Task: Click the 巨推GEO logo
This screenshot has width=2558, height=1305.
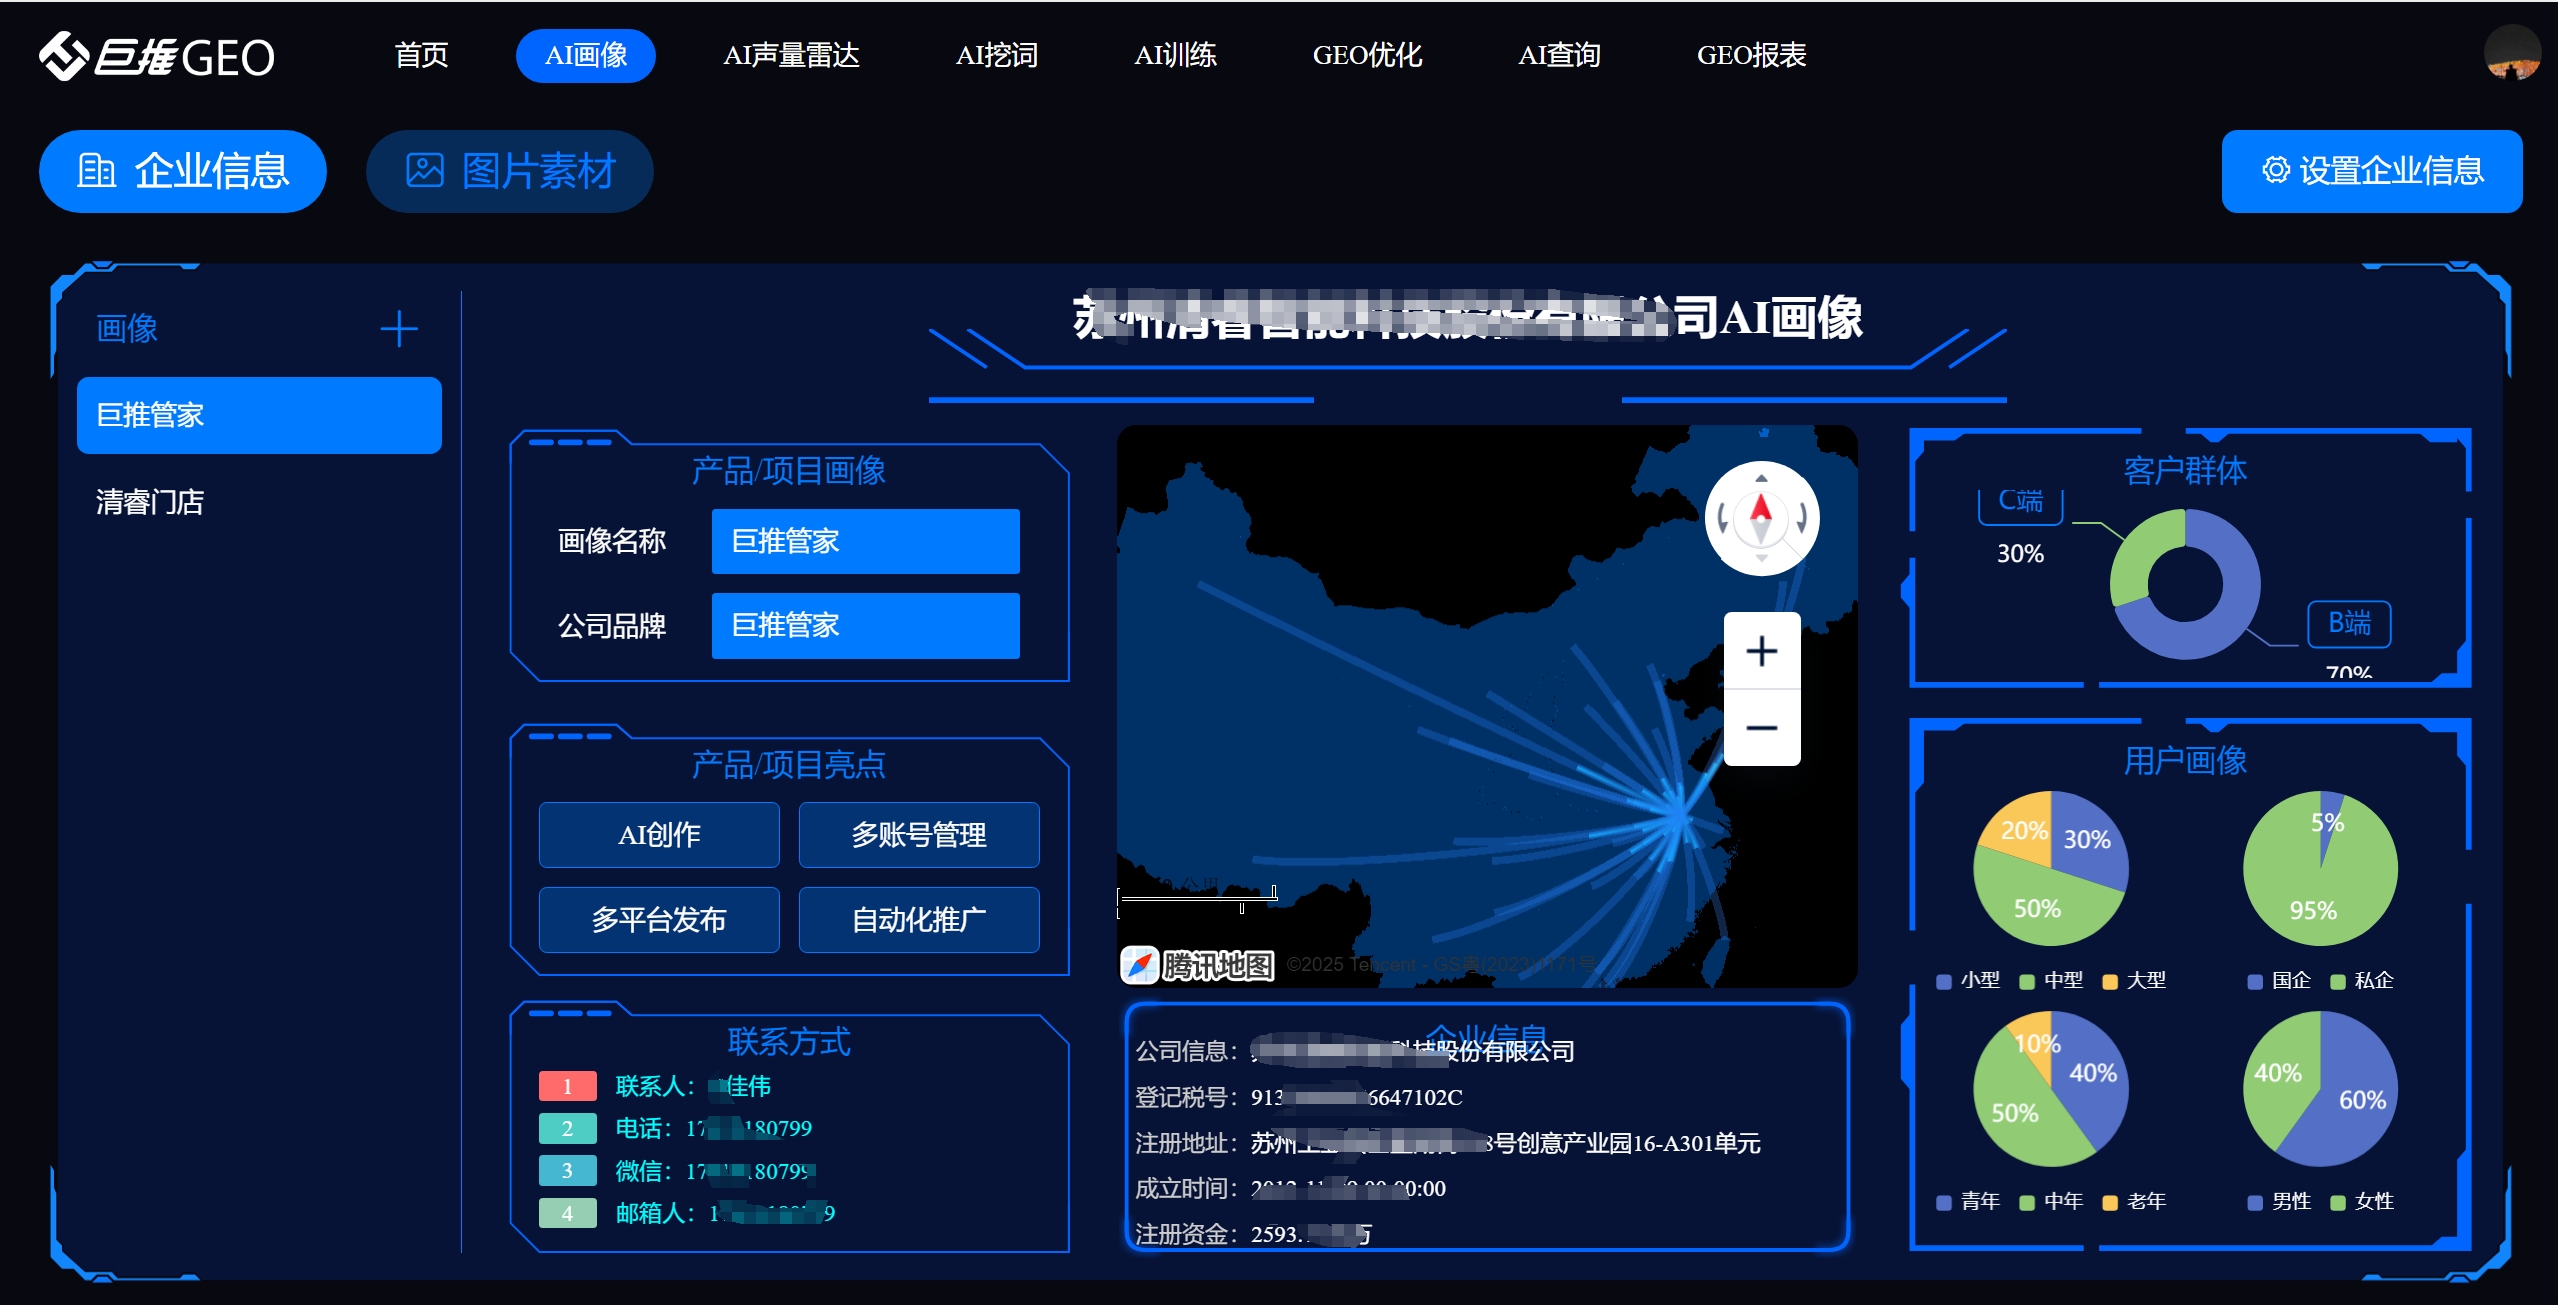Action: [x=157, y=56]
